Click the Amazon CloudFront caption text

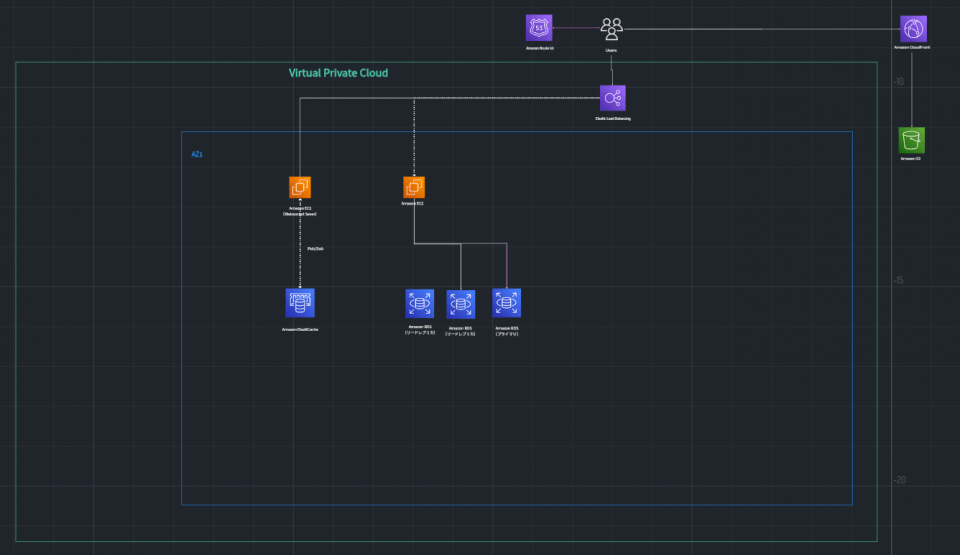[x=912, y=47]
